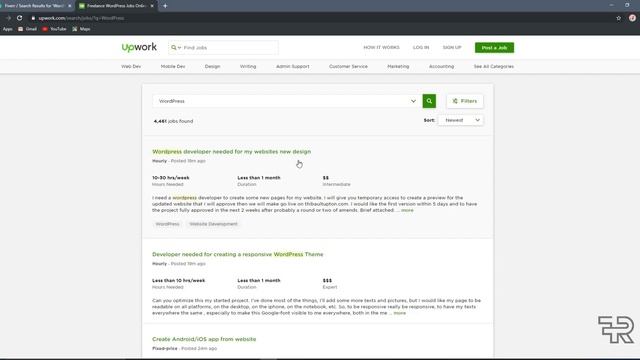640x360 pixels.
Task: Click the '4,461 jobs found' text
Action: click(173, 121)
